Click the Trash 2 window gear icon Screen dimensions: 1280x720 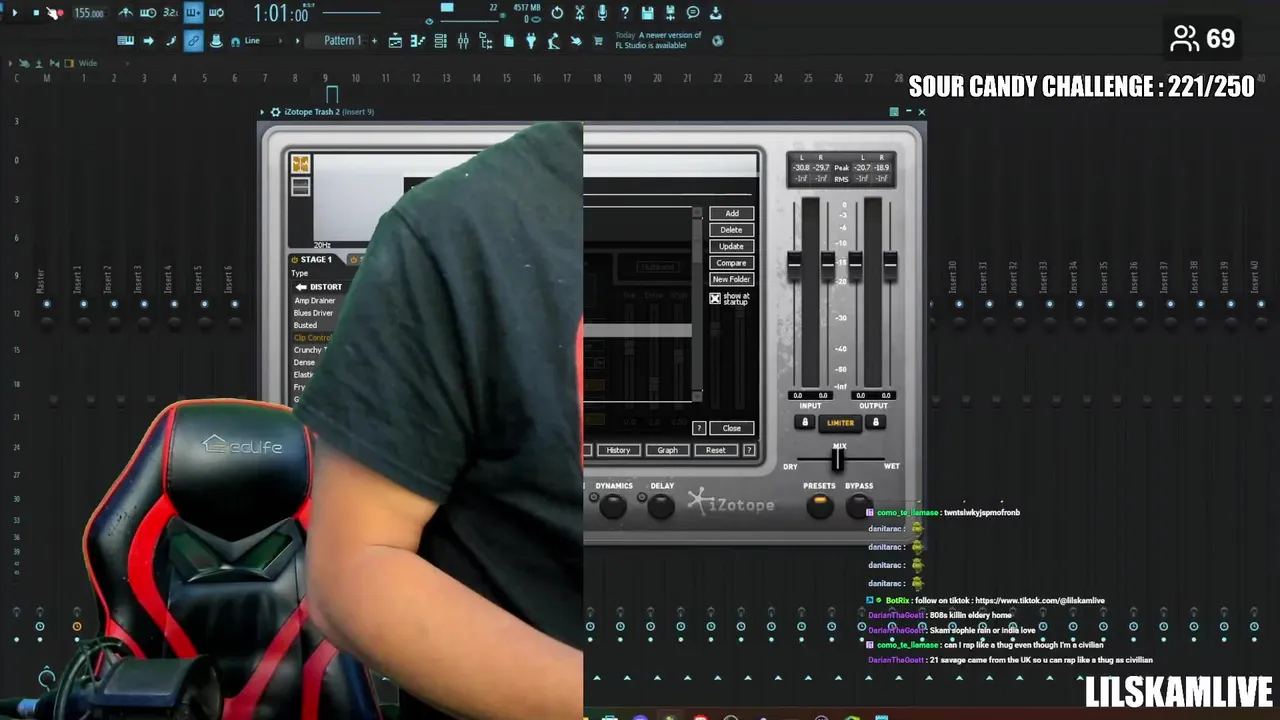click(x=276, y=112)
